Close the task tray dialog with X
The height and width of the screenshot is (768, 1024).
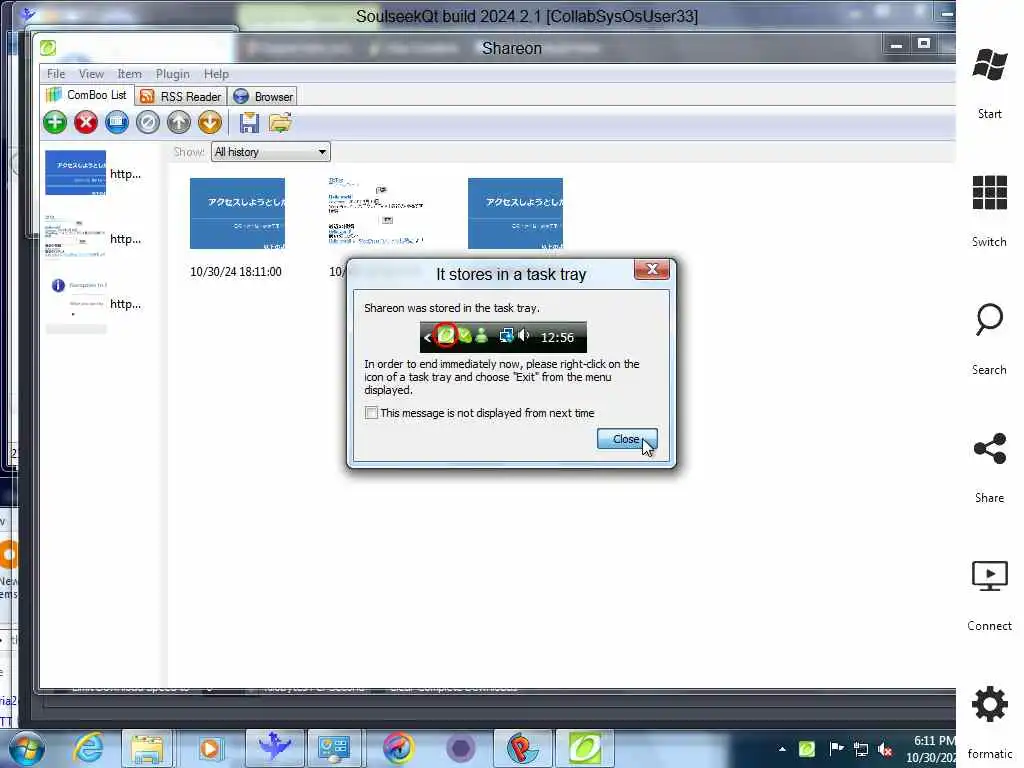(651, 269)
